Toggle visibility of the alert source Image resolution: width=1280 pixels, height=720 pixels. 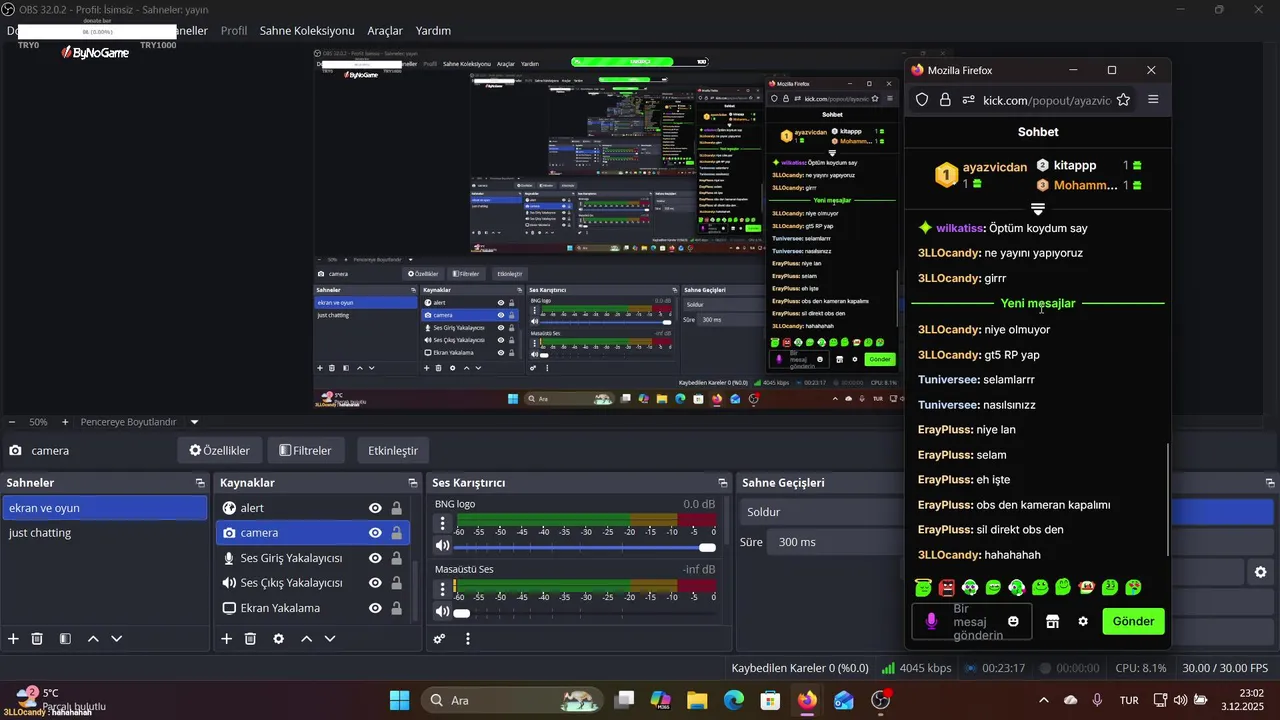(x=375, y=508)
